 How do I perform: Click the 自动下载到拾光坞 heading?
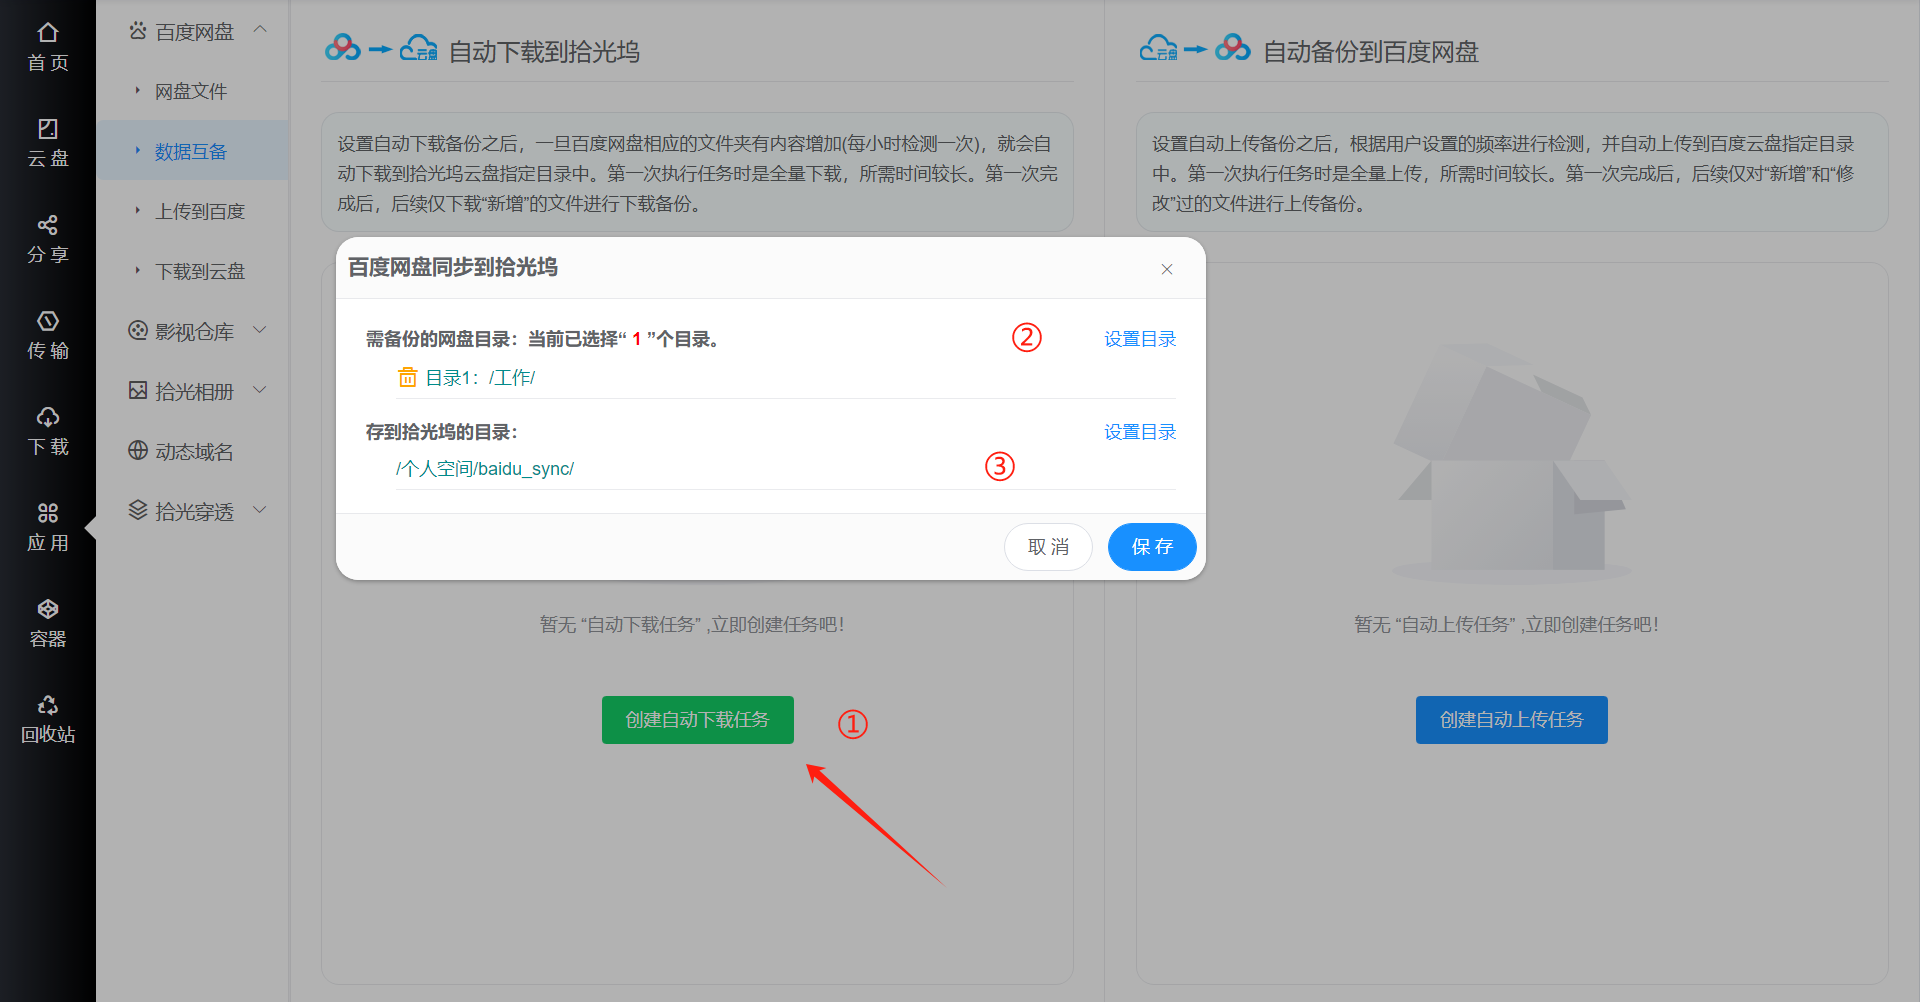pyautogui.click(x=544, y=52)
